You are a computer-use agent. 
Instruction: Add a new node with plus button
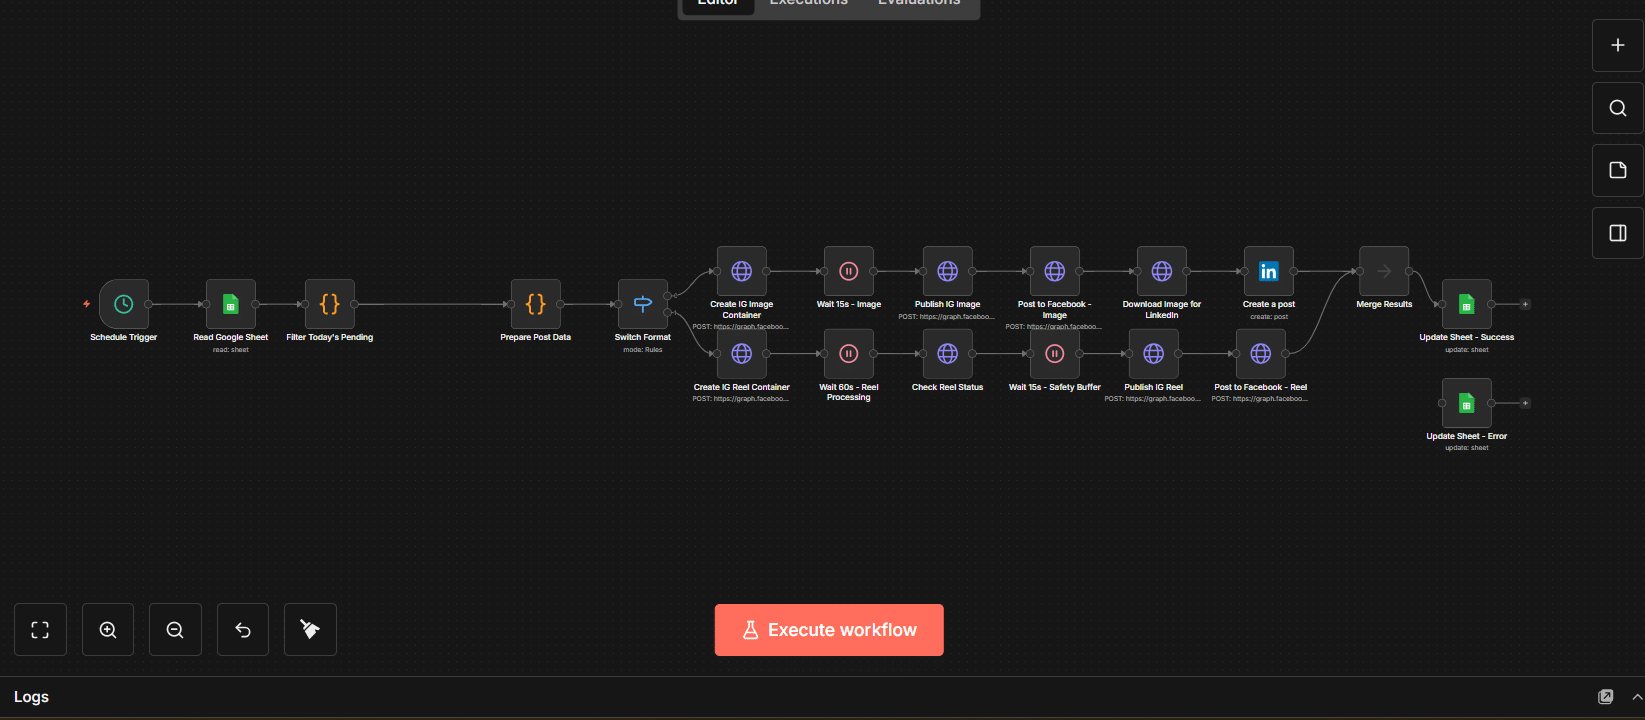coord(1618,46)
